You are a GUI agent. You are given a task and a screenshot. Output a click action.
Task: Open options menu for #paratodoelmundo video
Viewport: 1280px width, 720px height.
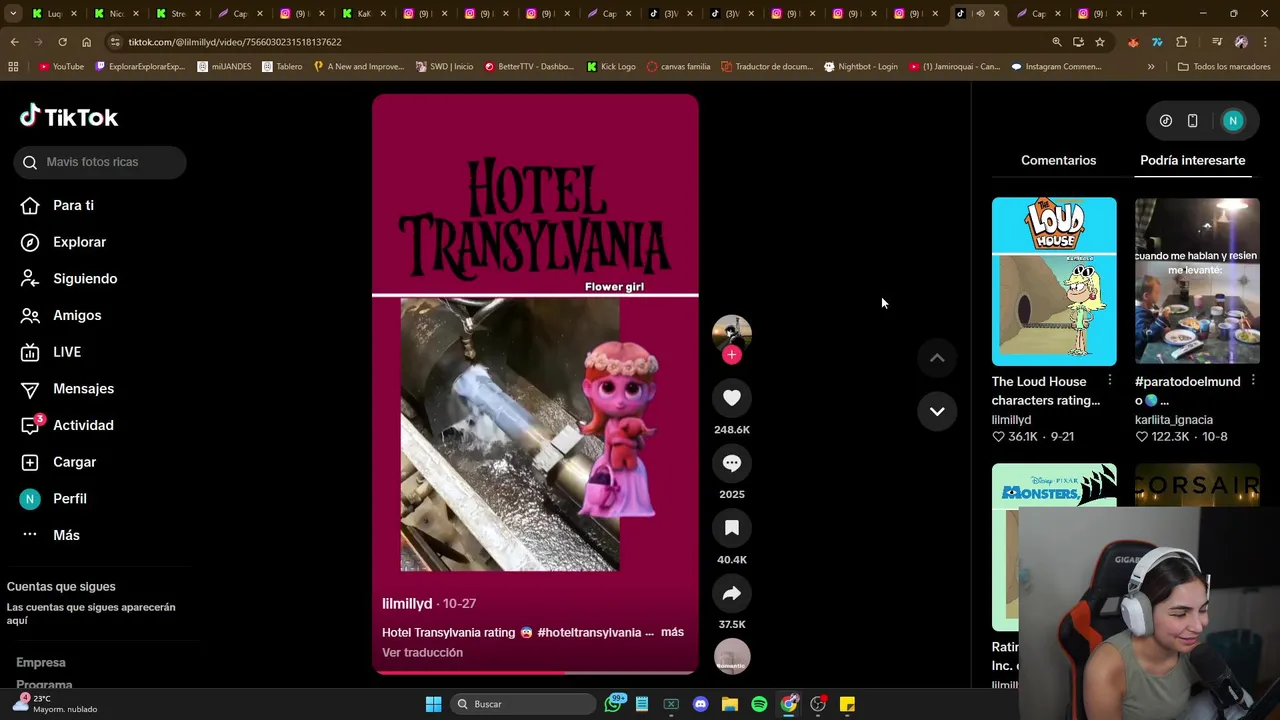1253,381
